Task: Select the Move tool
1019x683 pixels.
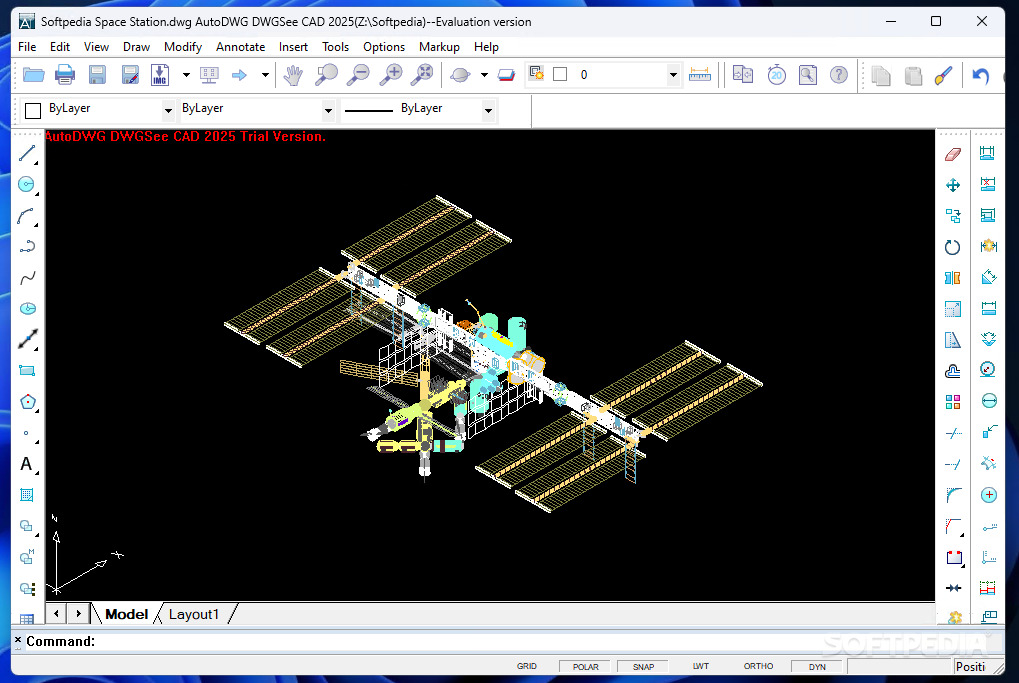Action: click(952, 185)
